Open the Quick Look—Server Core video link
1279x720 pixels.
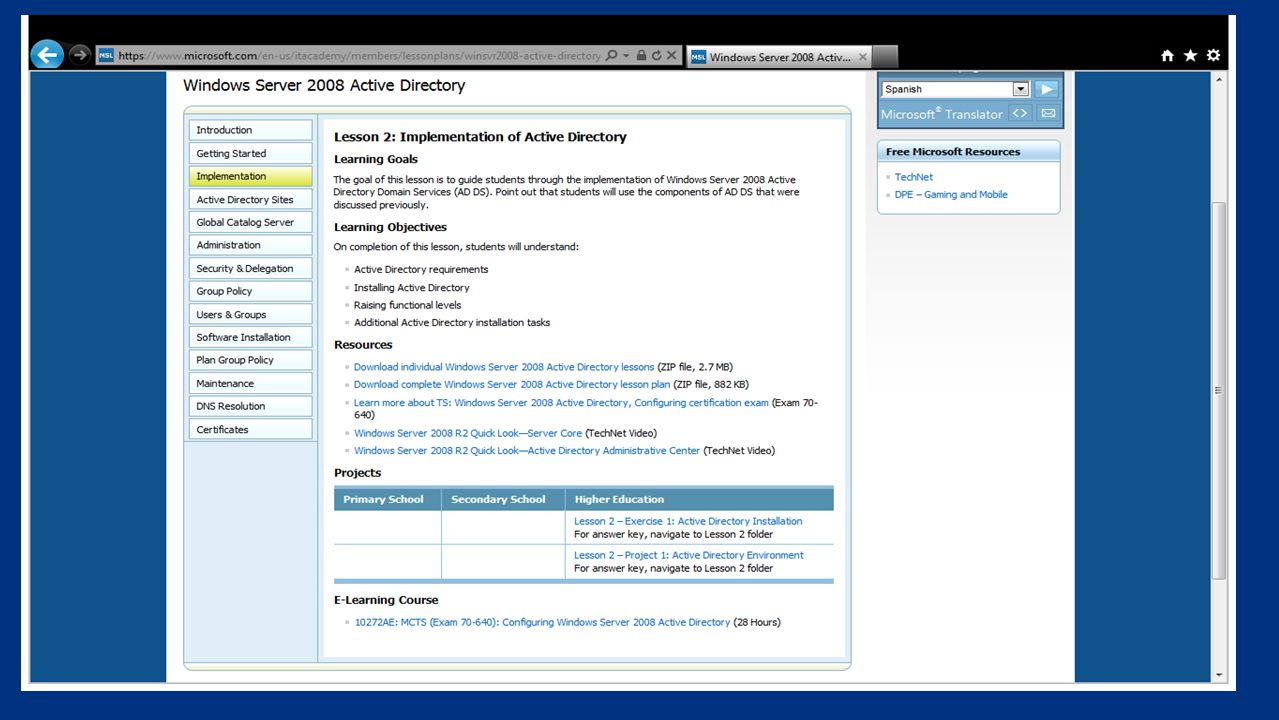click(x=468, y=433)
